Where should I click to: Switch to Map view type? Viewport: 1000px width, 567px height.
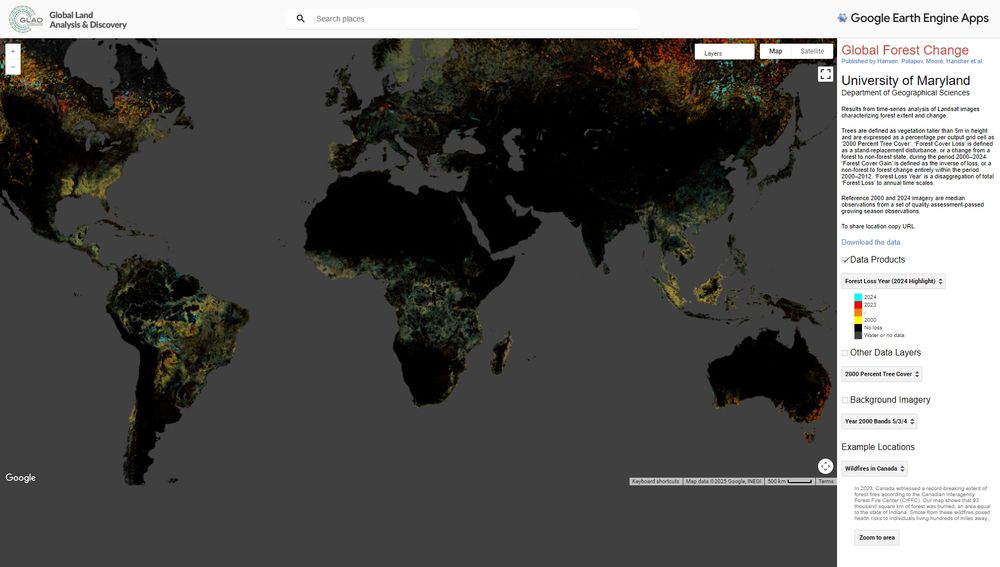776,51
